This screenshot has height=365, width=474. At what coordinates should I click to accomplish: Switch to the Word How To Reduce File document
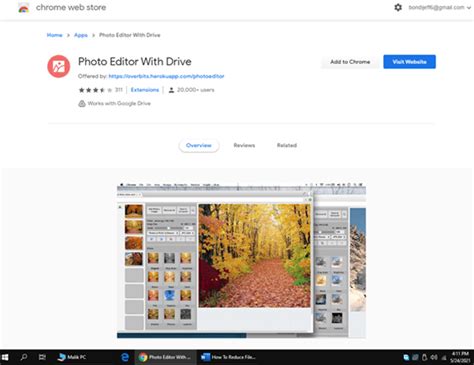[x=228, y=357]
